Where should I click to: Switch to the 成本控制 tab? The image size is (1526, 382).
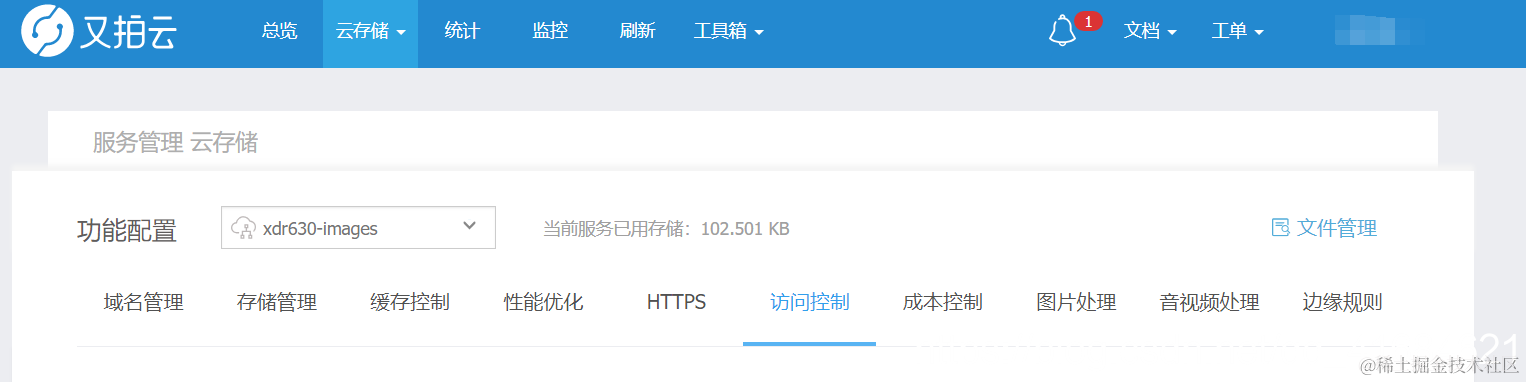(943, 302)
